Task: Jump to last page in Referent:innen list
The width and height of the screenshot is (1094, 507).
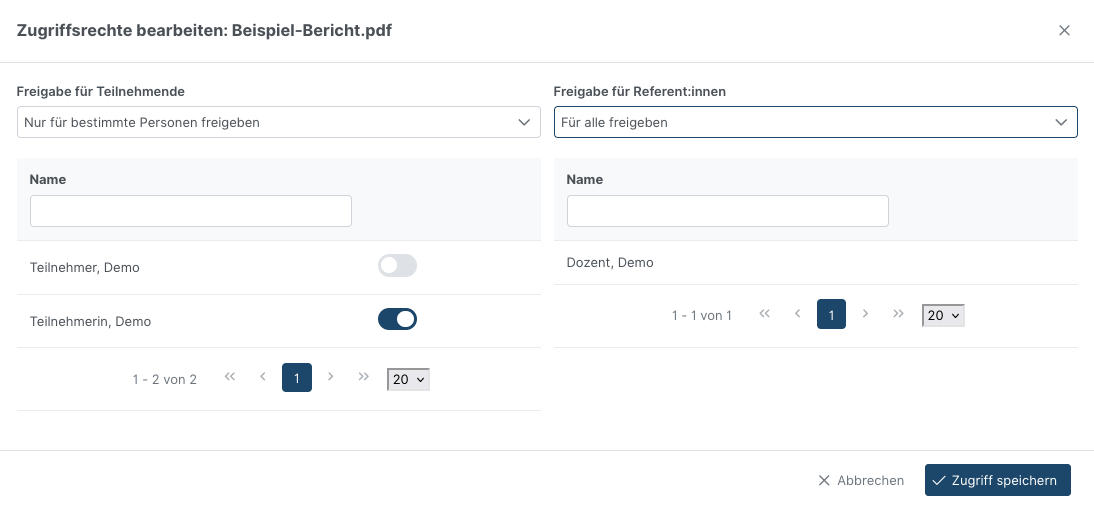Action: tap(899, 314)
